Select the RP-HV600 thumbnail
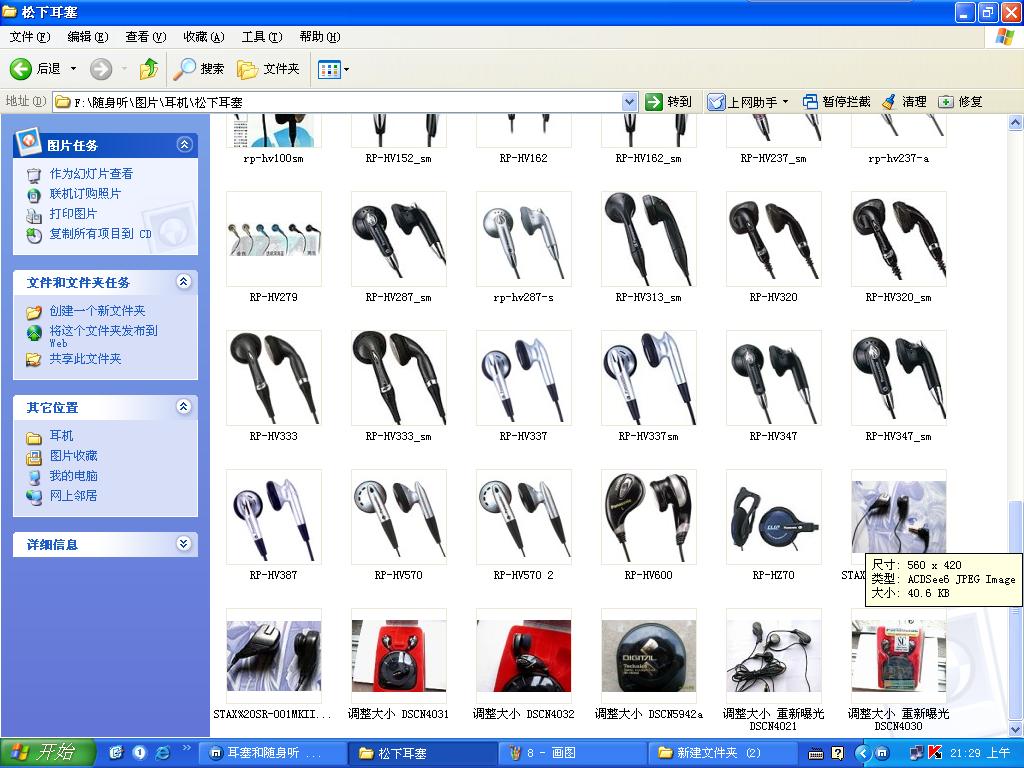The height and width of the screenshot is (768, 1024). 648,517
